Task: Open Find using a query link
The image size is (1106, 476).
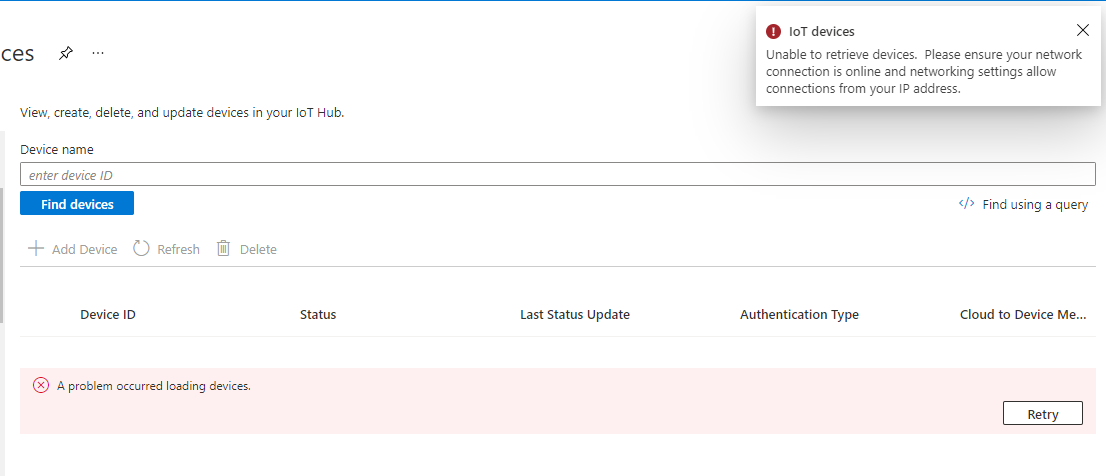Action: [x=1023, y=205]
